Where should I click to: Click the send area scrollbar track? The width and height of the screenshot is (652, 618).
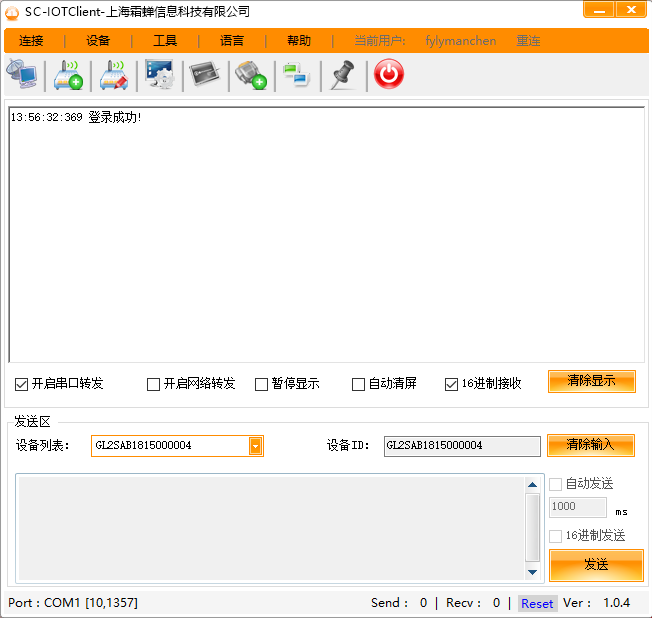(532, 528)
